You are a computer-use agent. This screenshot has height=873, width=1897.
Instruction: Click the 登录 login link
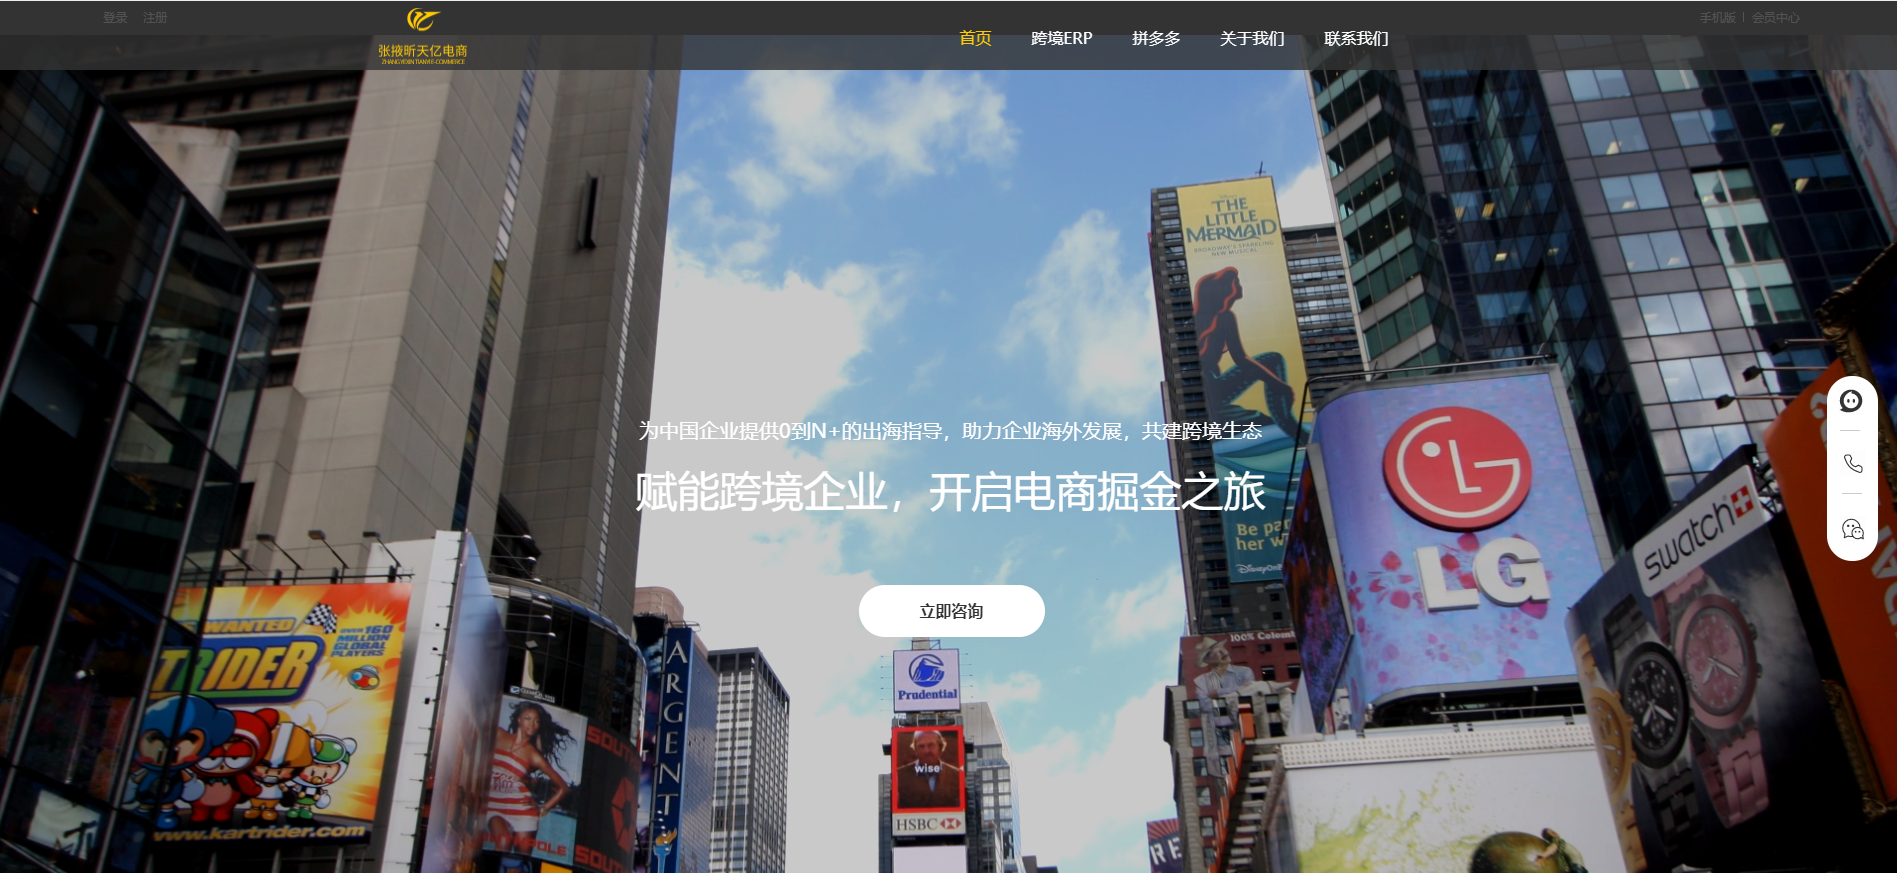(115, 18)
